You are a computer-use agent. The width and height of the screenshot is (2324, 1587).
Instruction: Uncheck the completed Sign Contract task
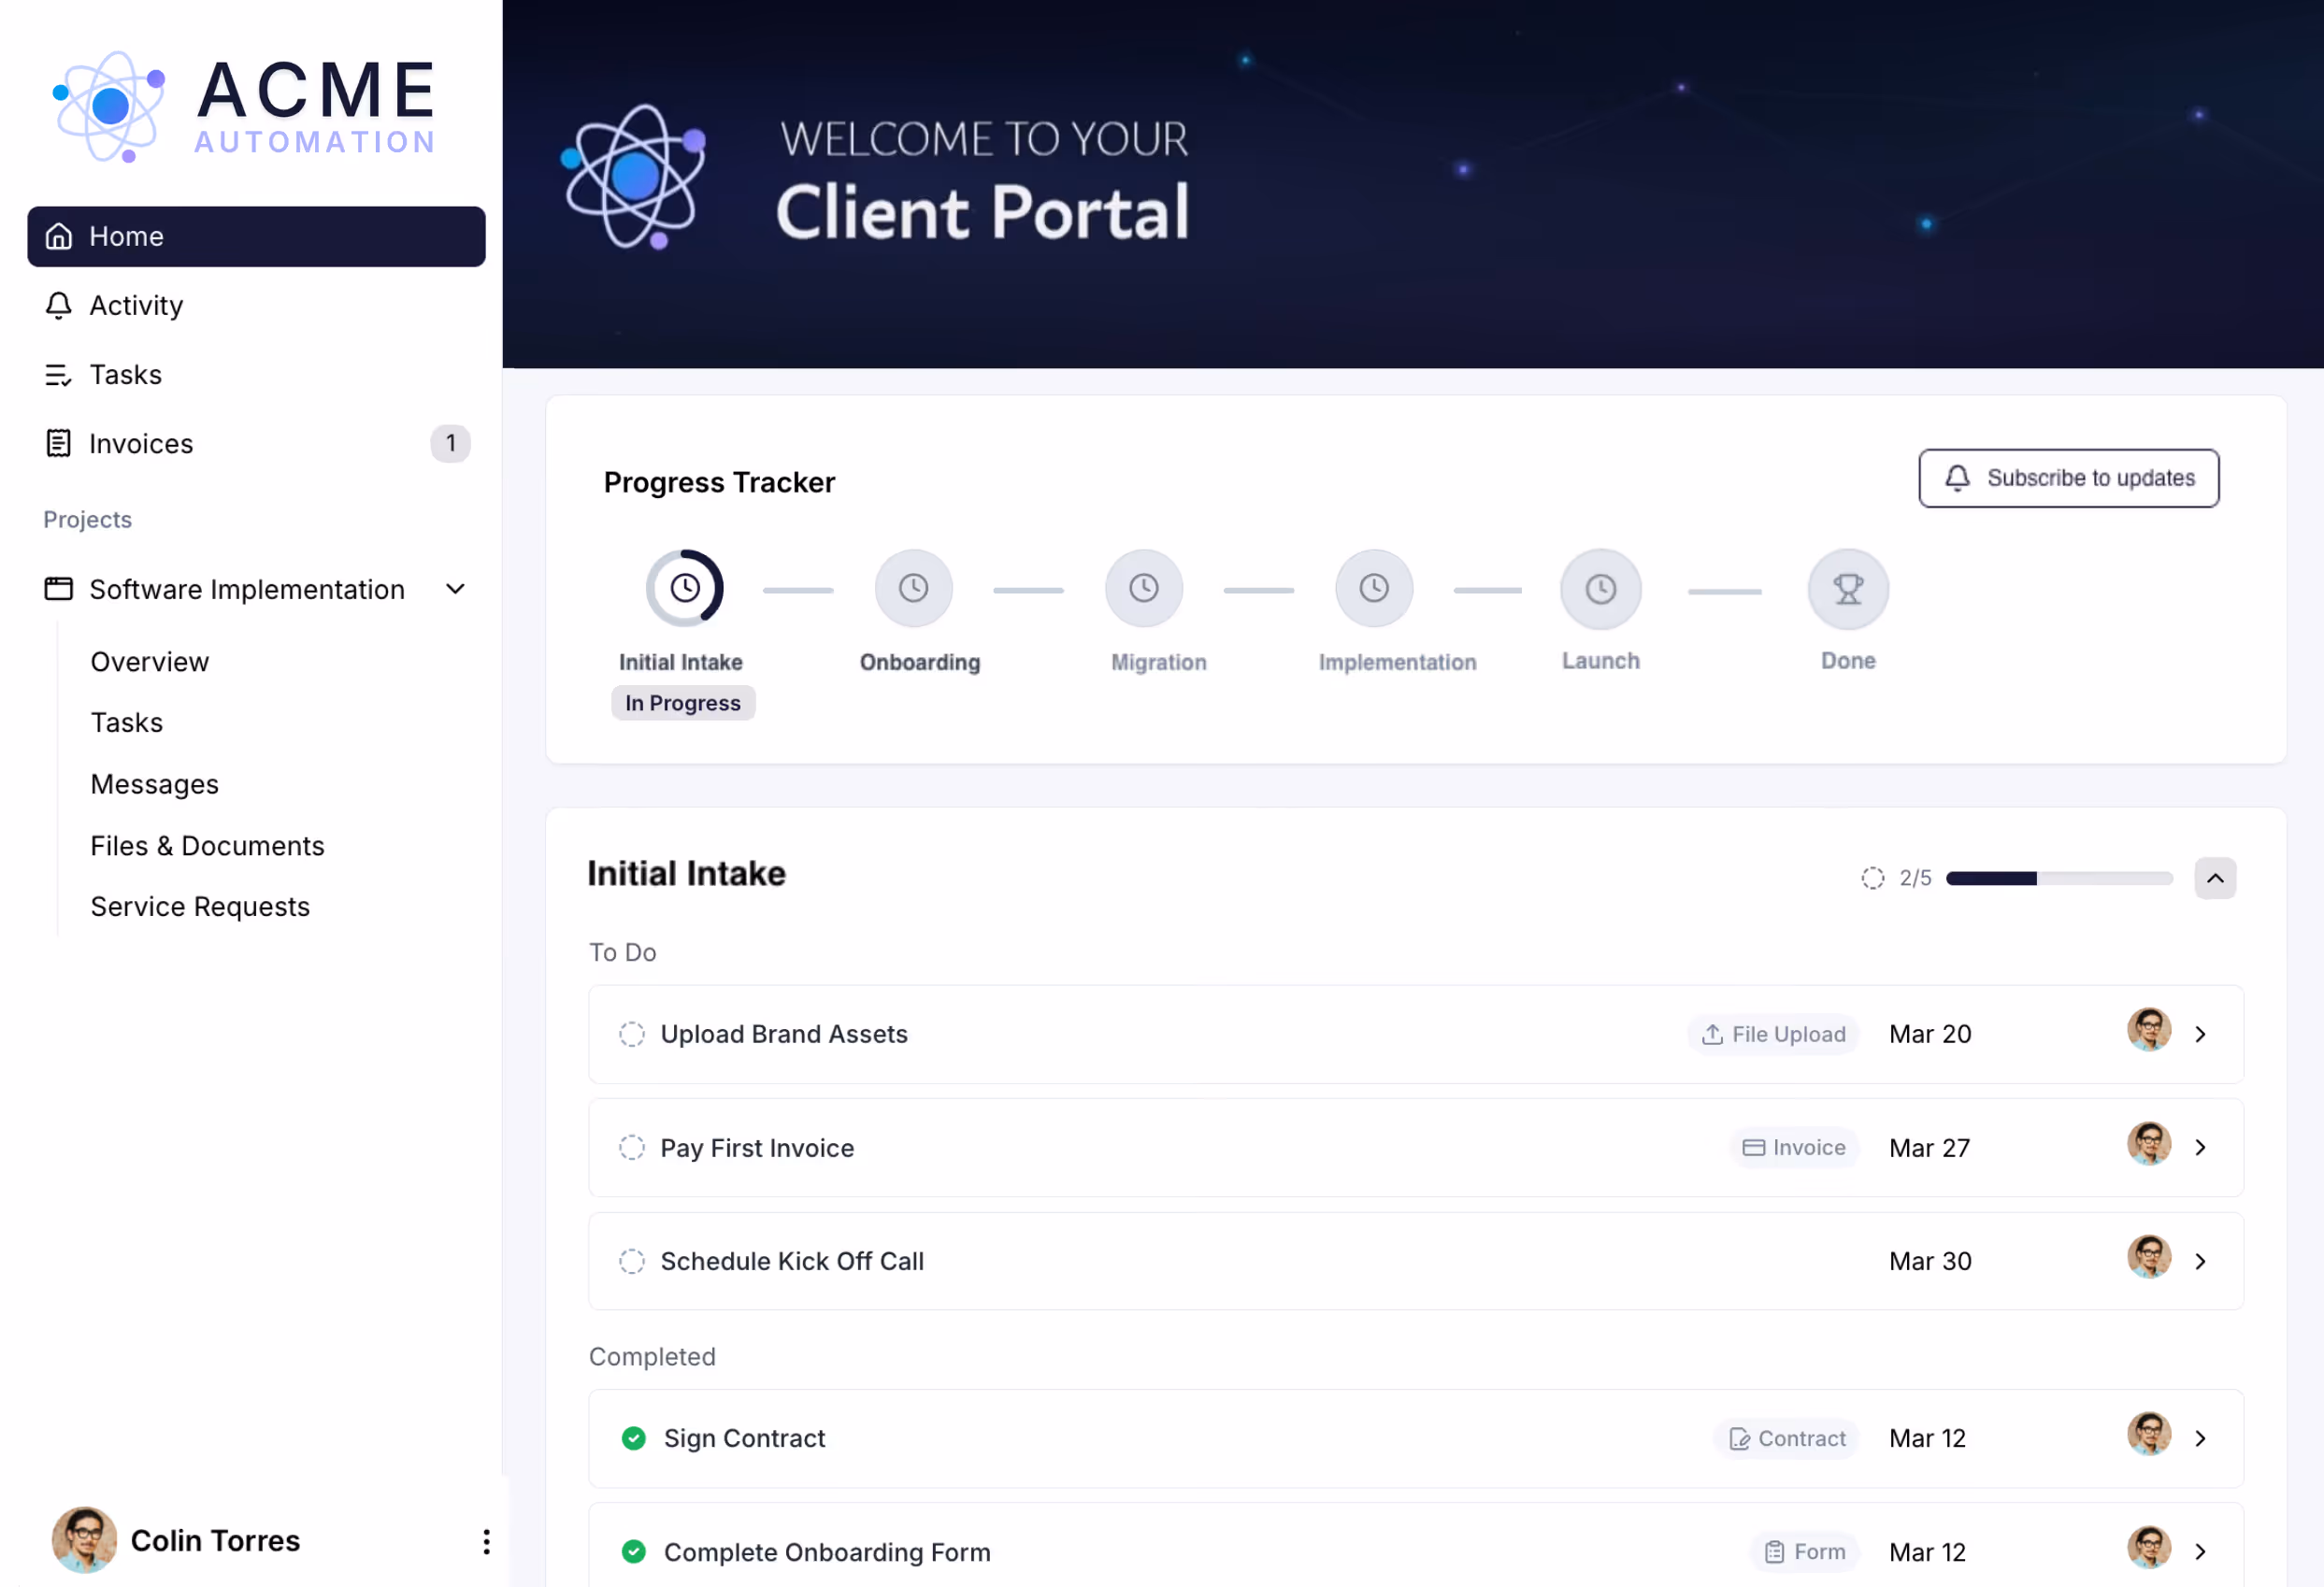coord(633,1438)
